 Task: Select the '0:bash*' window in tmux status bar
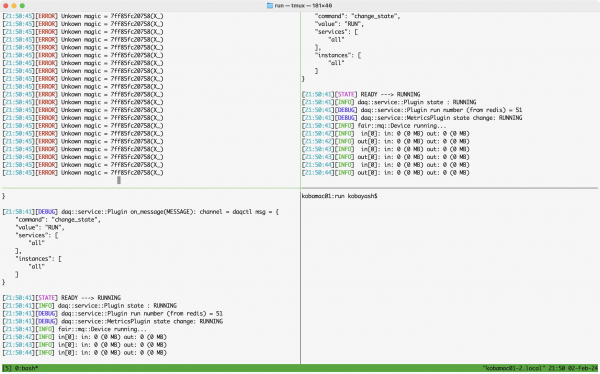[26, 368]
